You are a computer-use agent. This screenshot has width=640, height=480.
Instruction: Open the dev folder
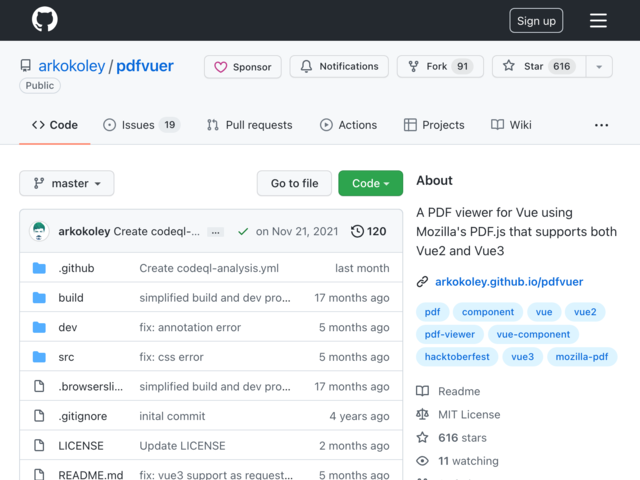(68, 327)
